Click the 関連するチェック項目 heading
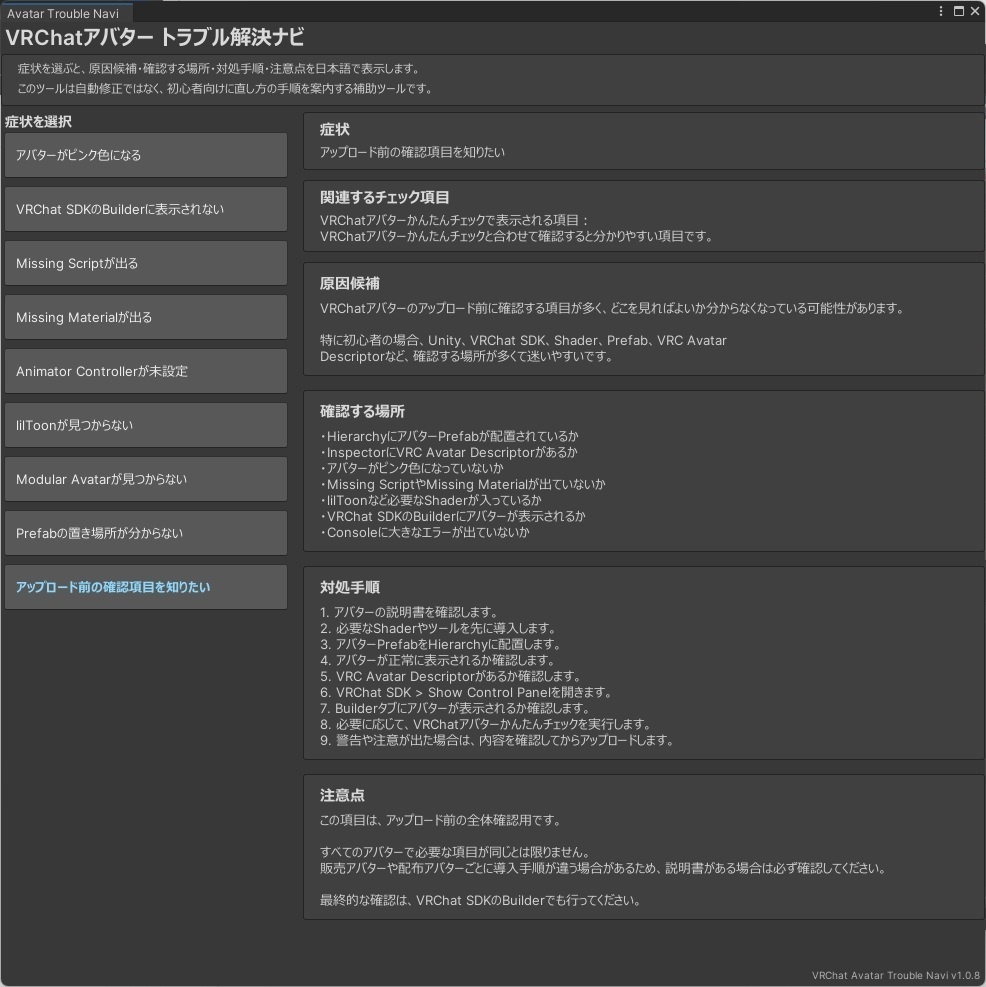The image size is (986, 987). pyautogui.click(x=385, y=198)
